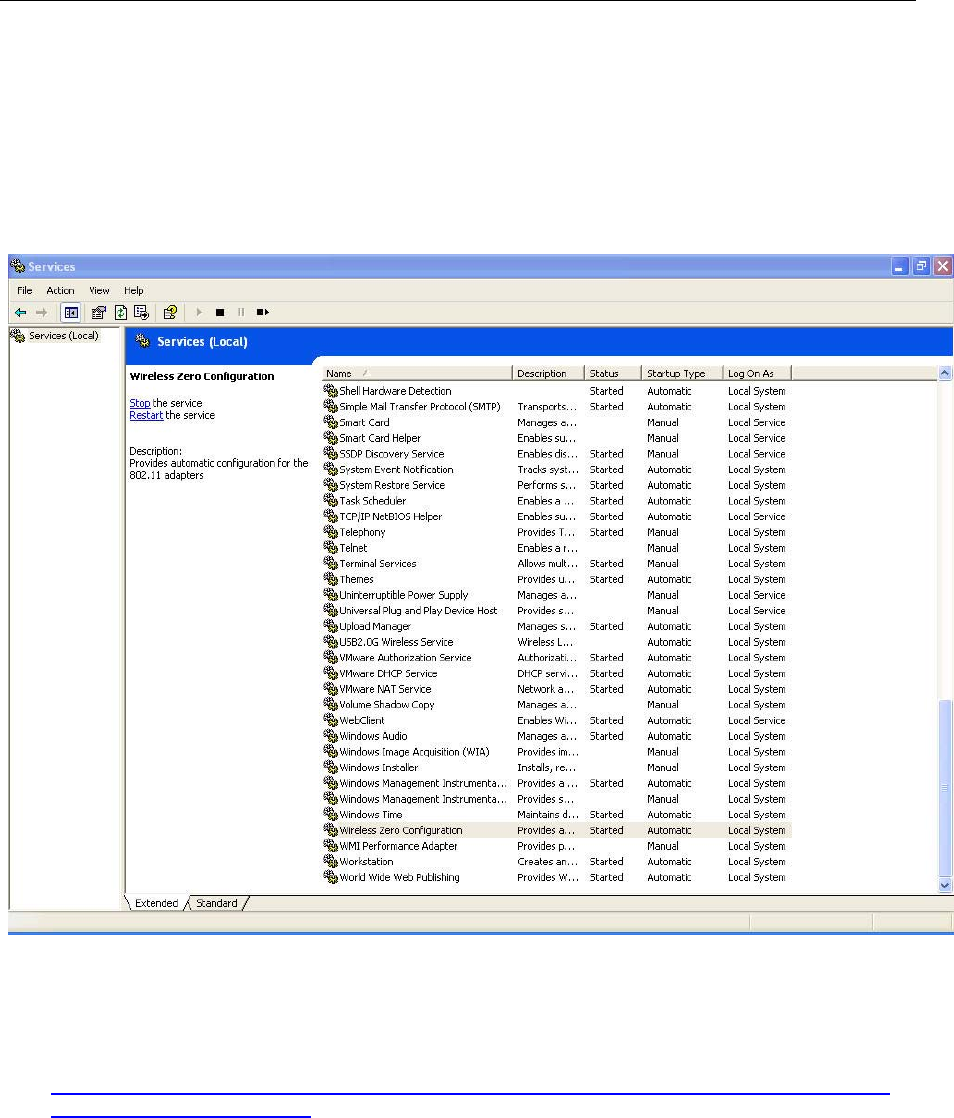Click the Smart Card service gear icon
The height and width of the screenshot is (1118, 954).
(330, 422)
